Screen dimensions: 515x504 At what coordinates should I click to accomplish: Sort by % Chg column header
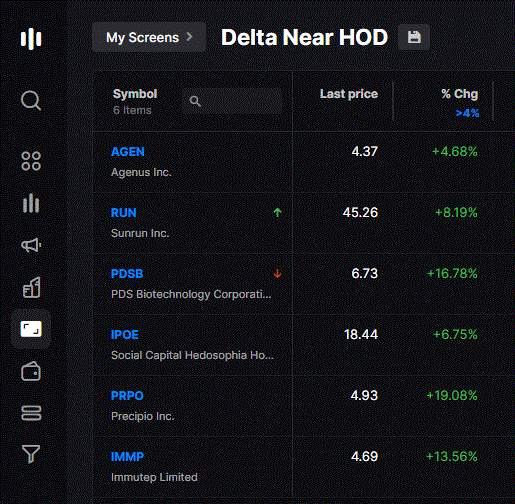pos(460,94)
